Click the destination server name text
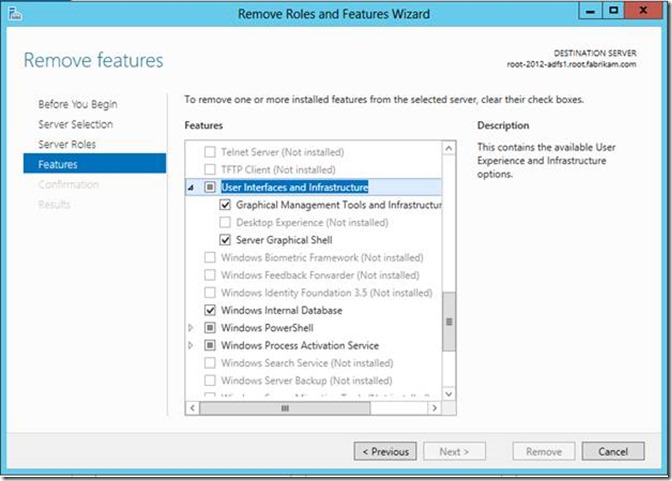This screenshot has height=481, width=672. click(571, 64)
